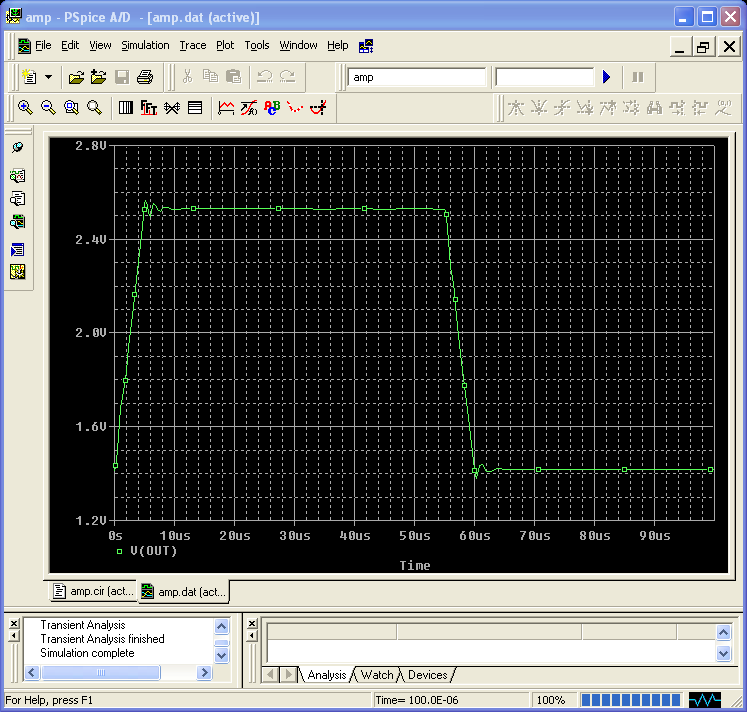747x712 pixels.
Task: Run simulation with the blue play button
Action: [x=606, y=77]
